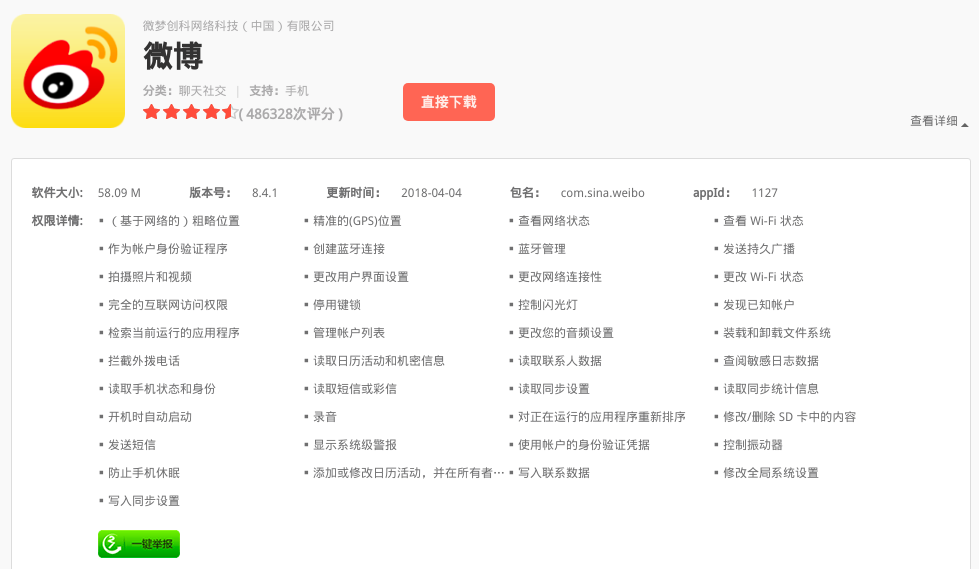Viewport: 979px width, 569px height.
Task: Click permission 创建蓝牙连接
Action: [x=349, y=249]
